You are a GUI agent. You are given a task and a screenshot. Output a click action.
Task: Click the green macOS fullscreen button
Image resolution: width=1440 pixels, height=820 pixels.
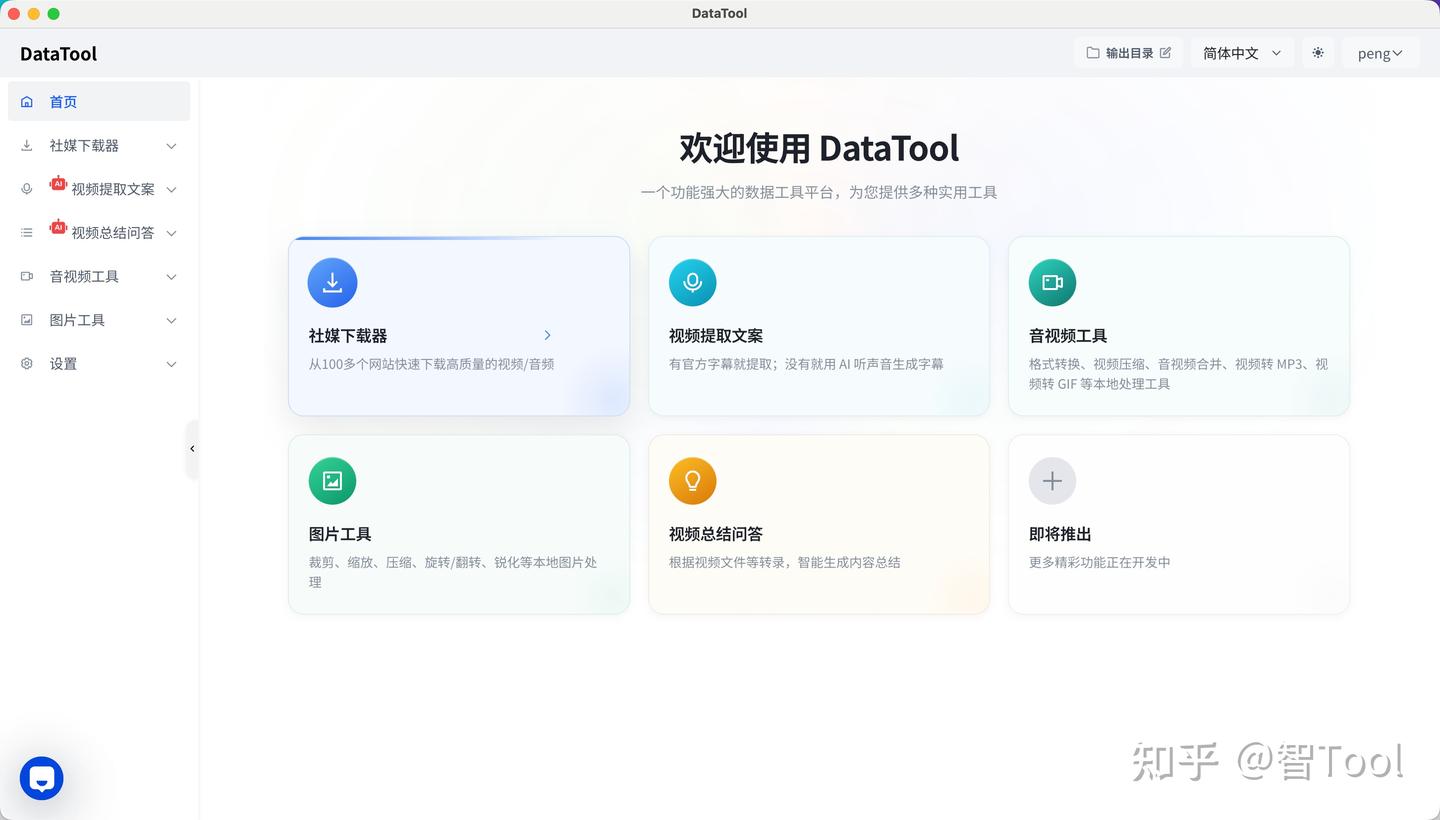53,13
